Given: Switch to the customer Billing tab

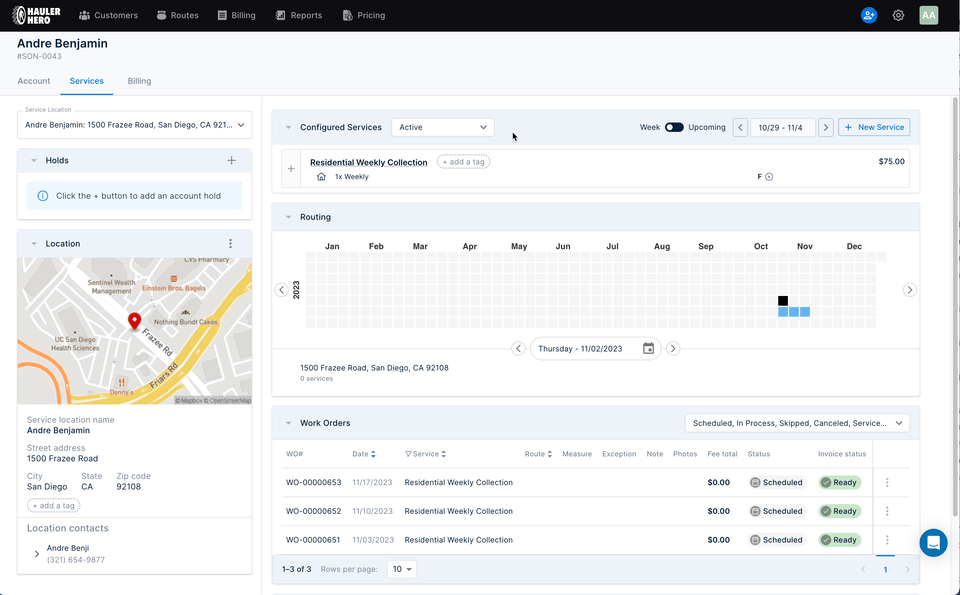Looking at the screenshot, I should point(139,81).
